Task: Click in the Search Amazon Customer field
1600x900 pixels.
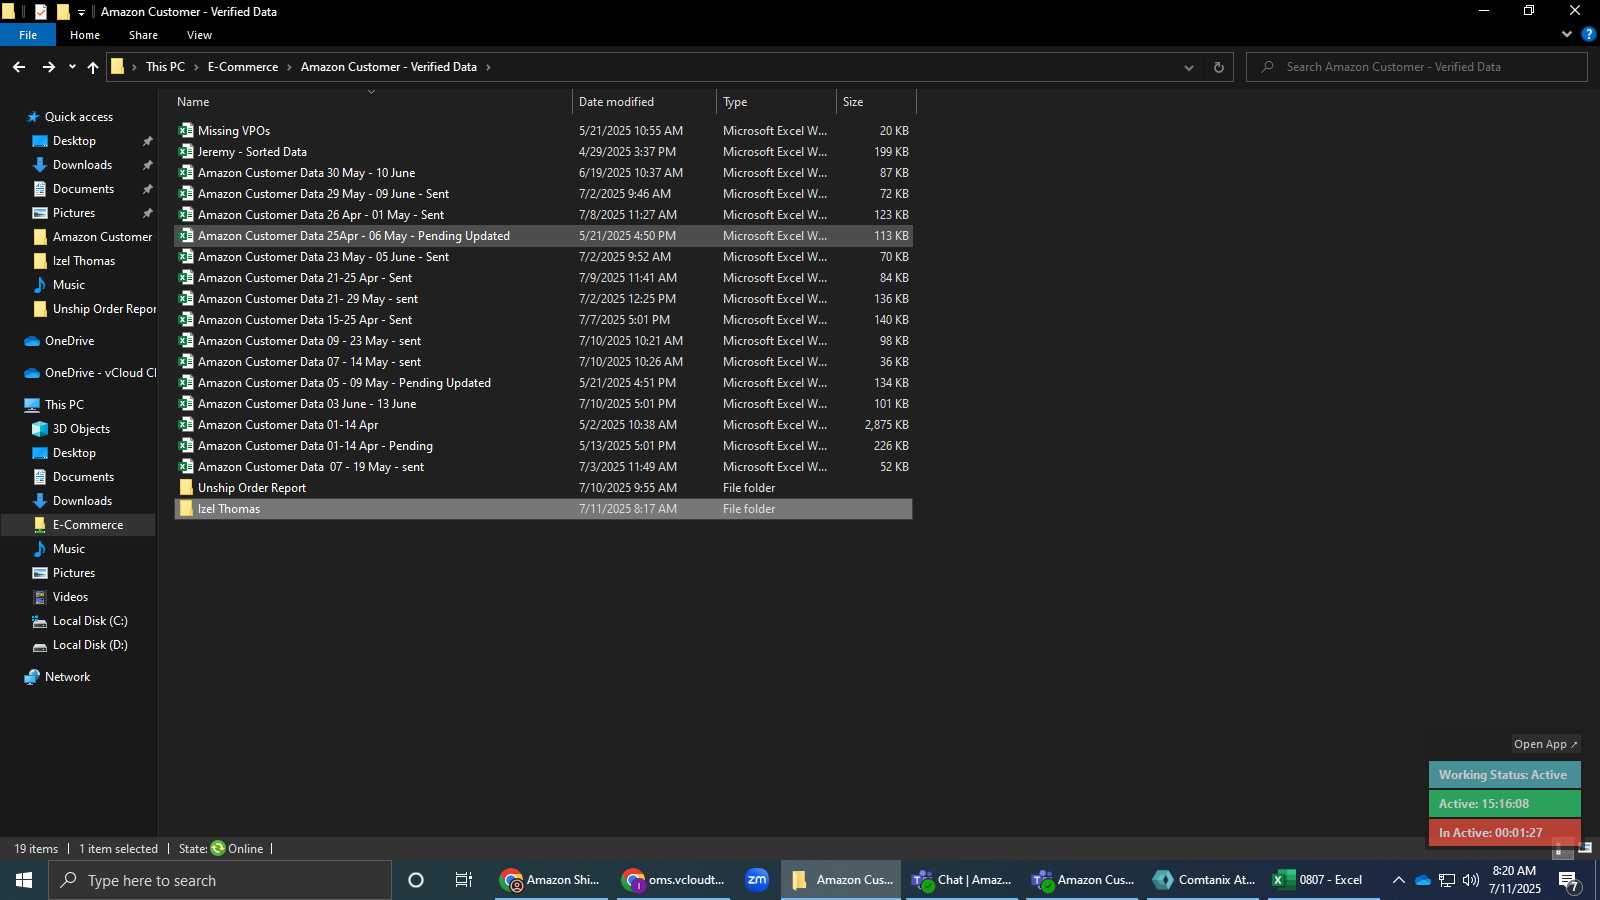Action: (x=1417, y=67)
